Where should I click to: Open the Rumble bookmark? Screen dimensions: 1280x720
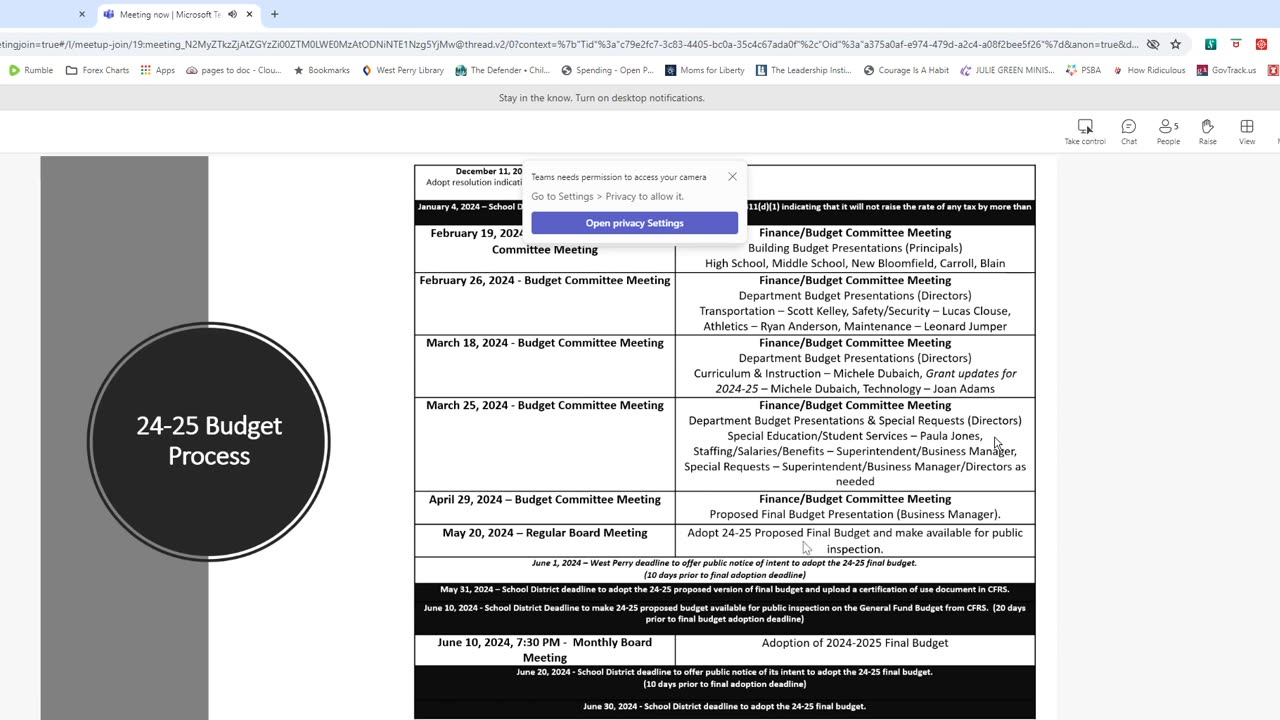31,70
